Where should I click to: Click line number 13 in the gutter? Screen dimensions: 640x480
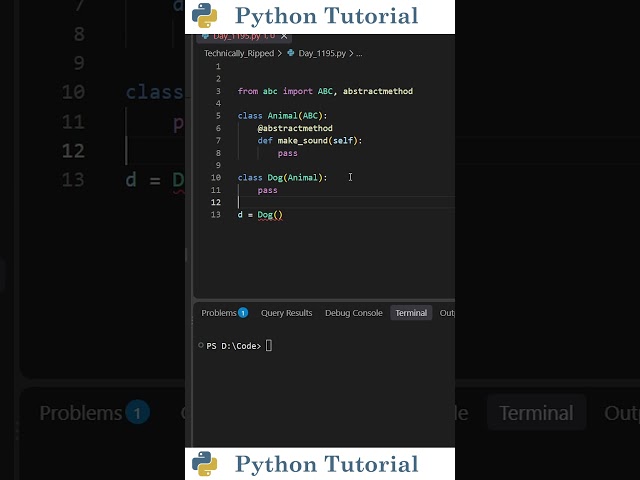pyautogui.click(x=216, y=215)
